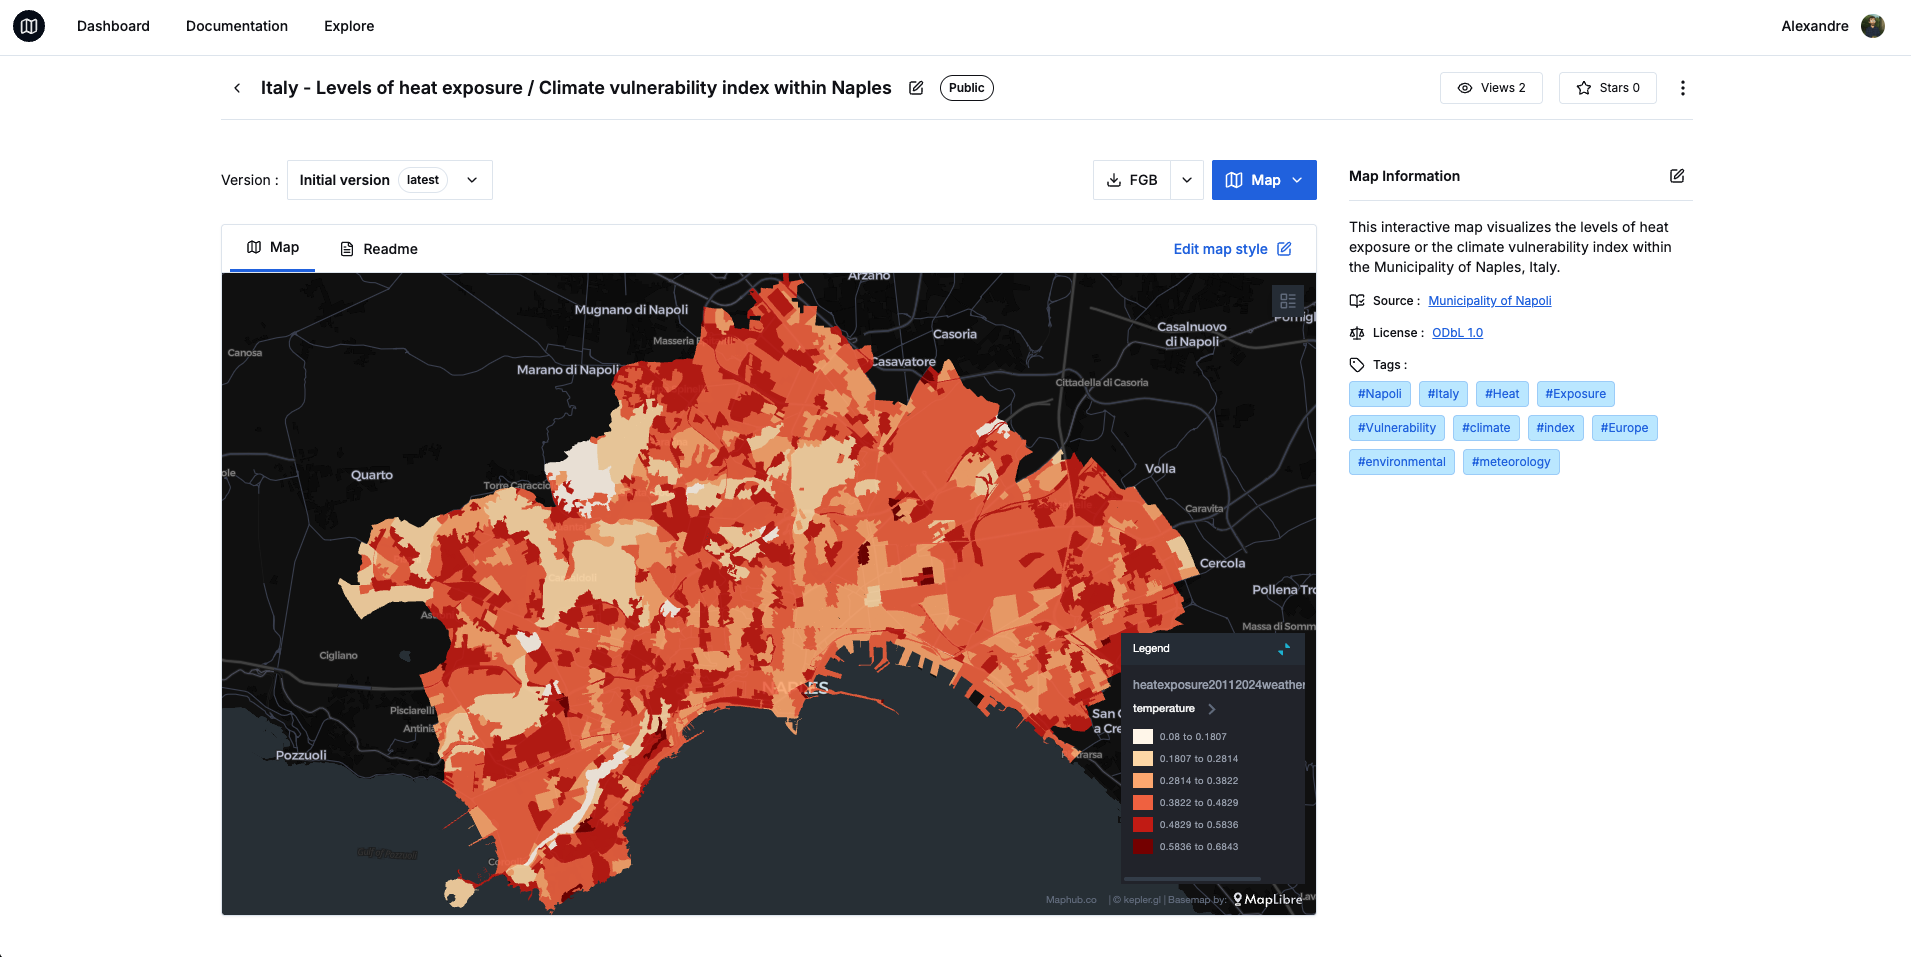
Task: Select the #environmental tag
Action: click(x=1402, y=462)
